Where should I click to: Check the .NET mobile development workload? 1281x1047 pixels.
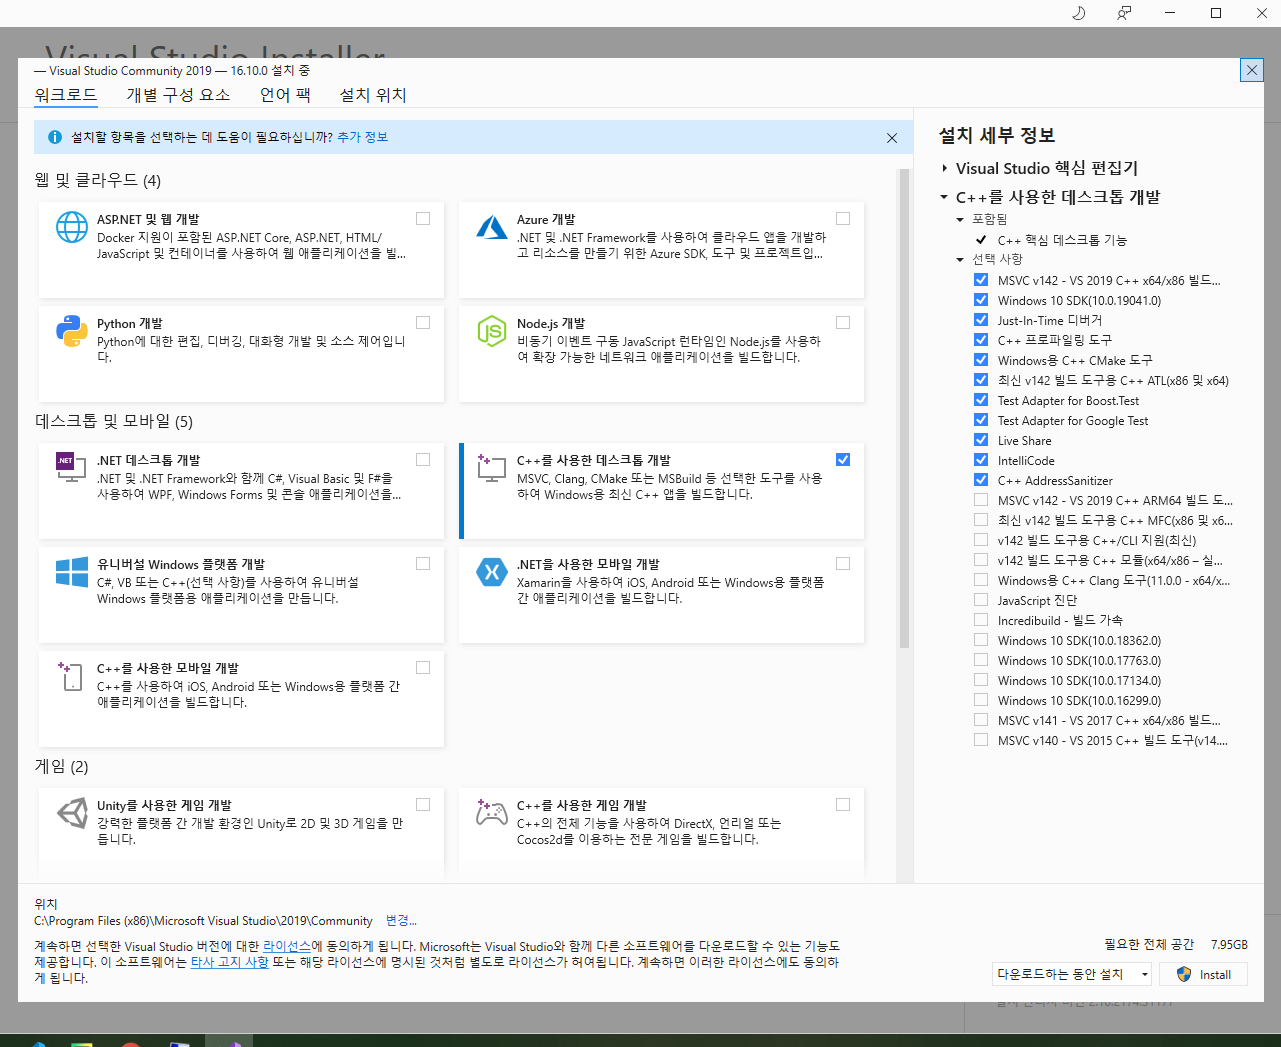(x=843, y=563)
